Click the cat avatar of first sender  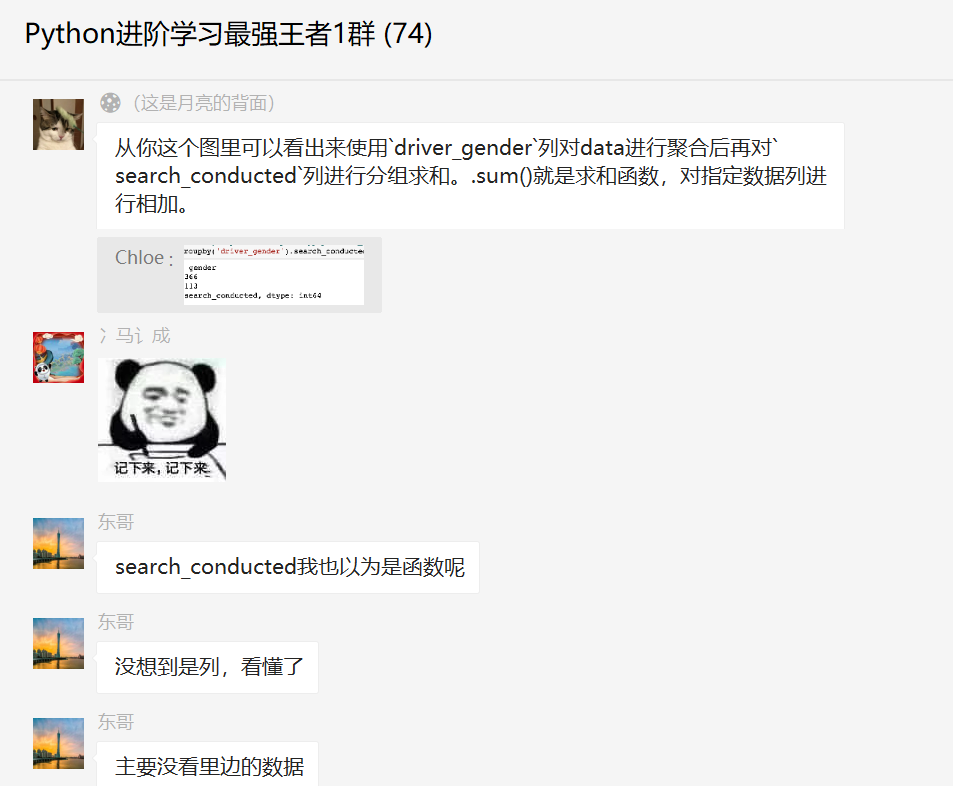coord(58,125)
